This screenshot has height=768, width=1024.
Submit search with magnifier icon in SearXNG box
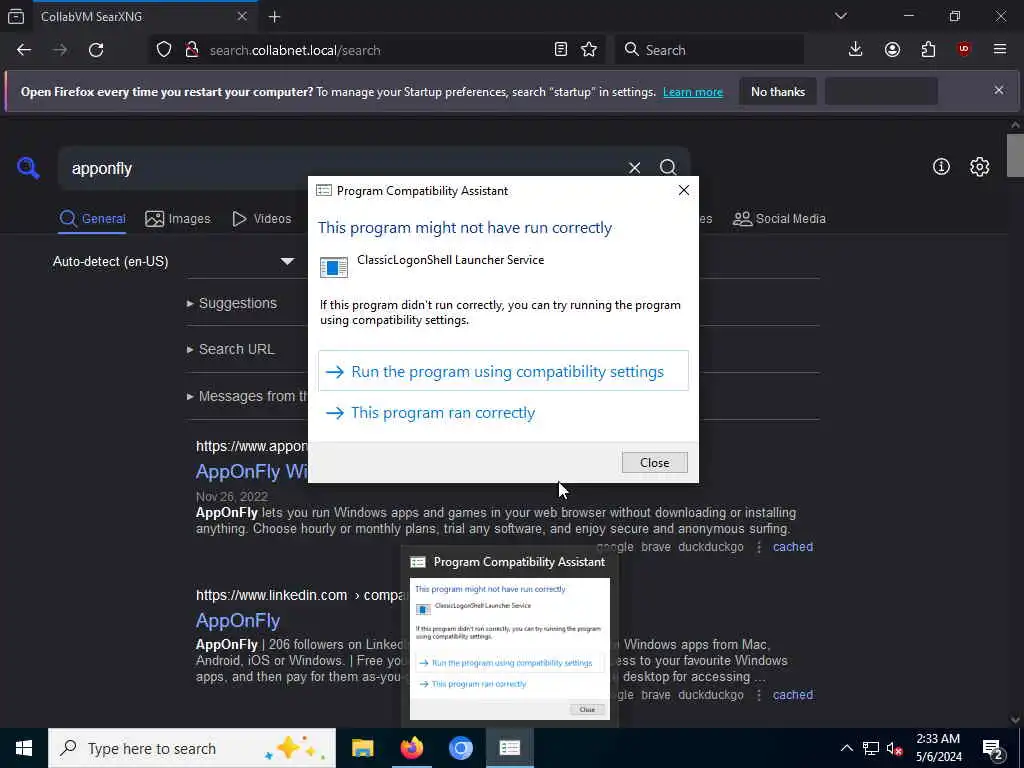(668, 168)
